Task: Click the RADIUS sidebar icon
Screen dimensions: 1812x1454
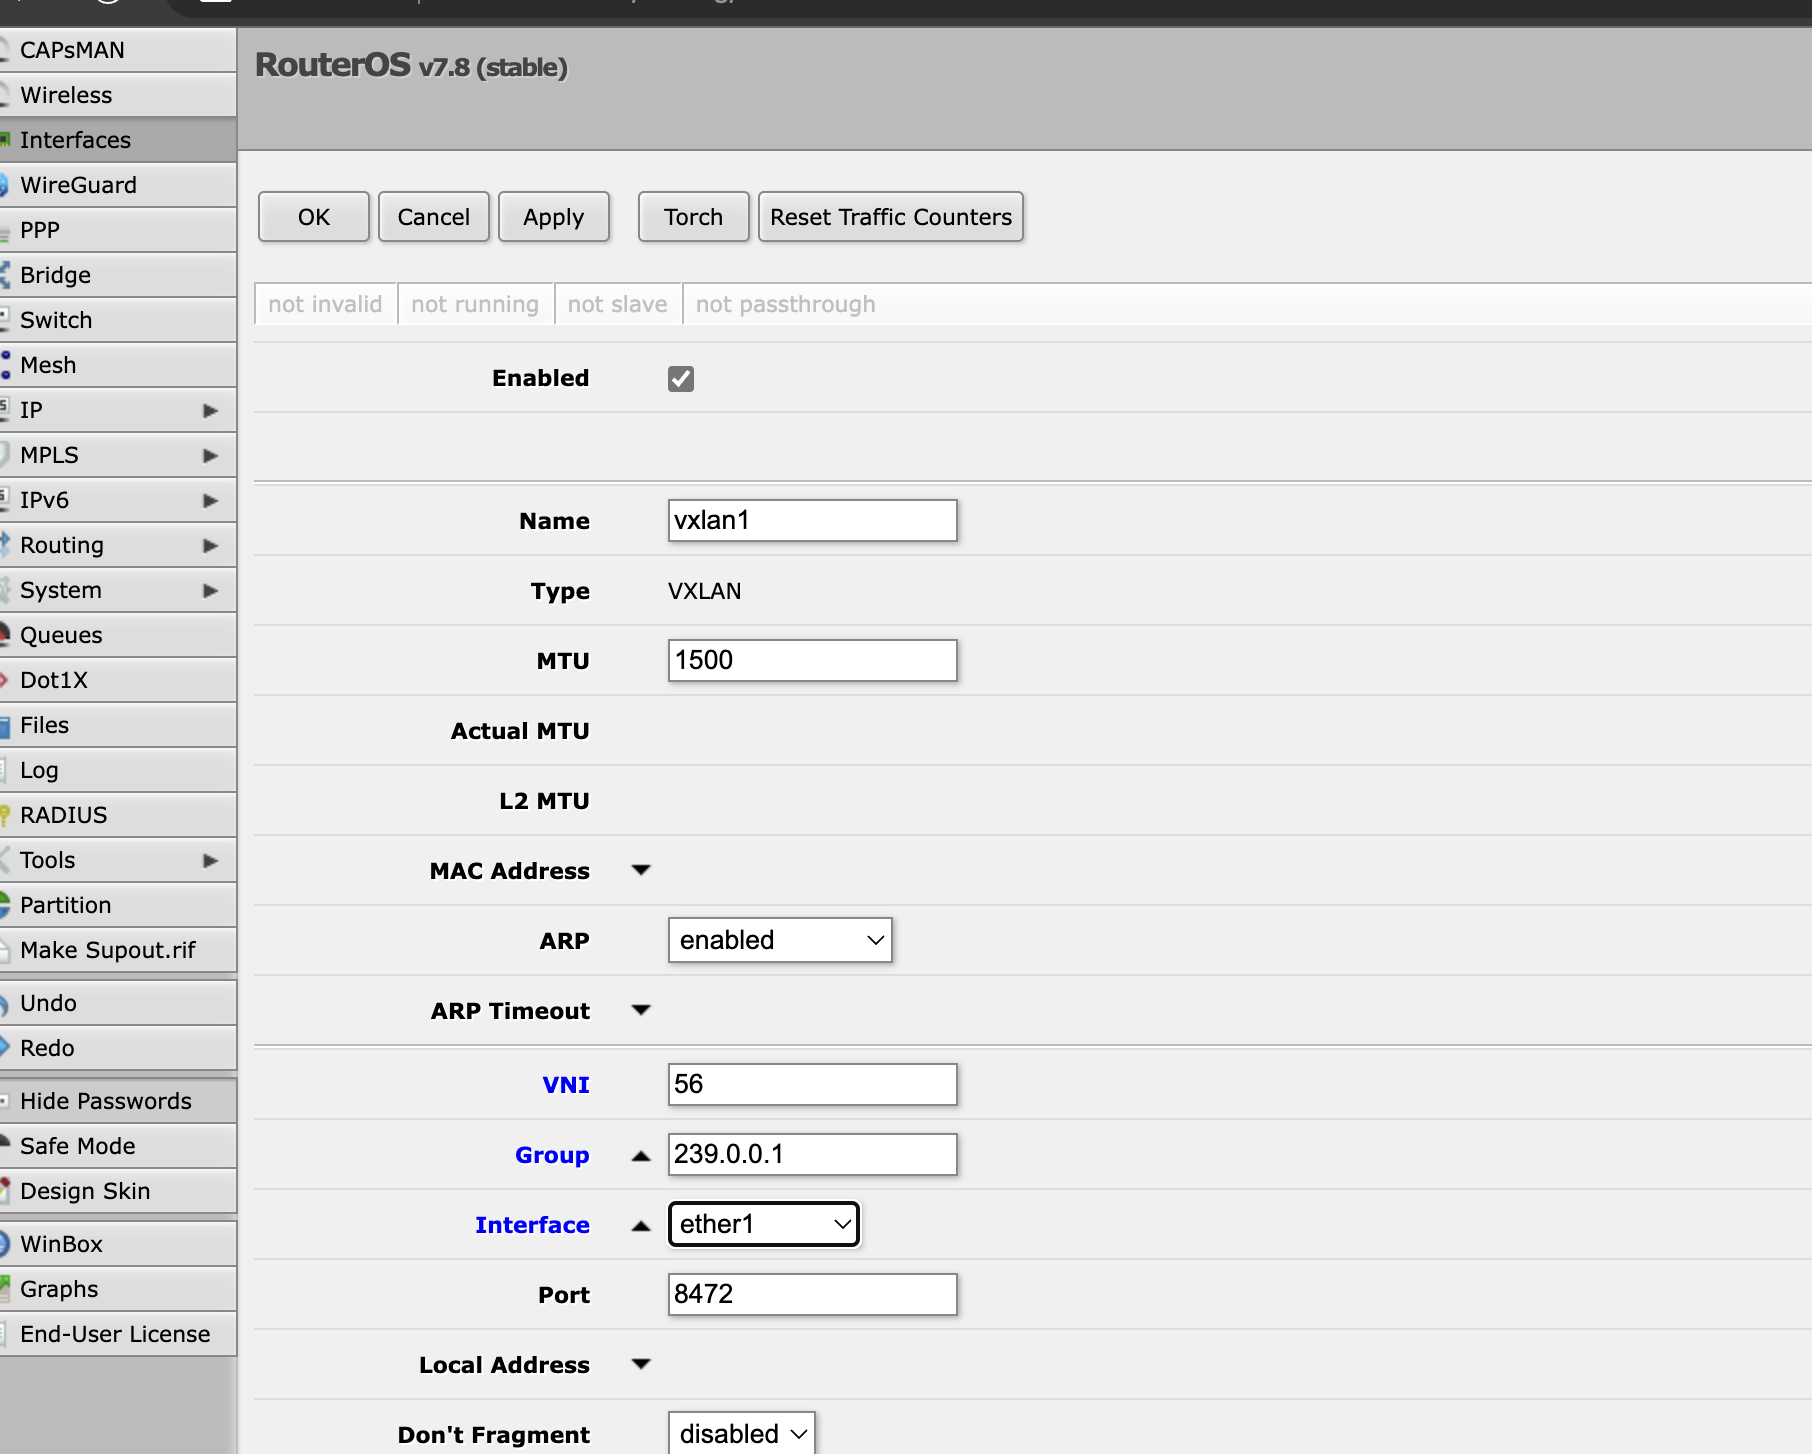Action: [7, 814]
